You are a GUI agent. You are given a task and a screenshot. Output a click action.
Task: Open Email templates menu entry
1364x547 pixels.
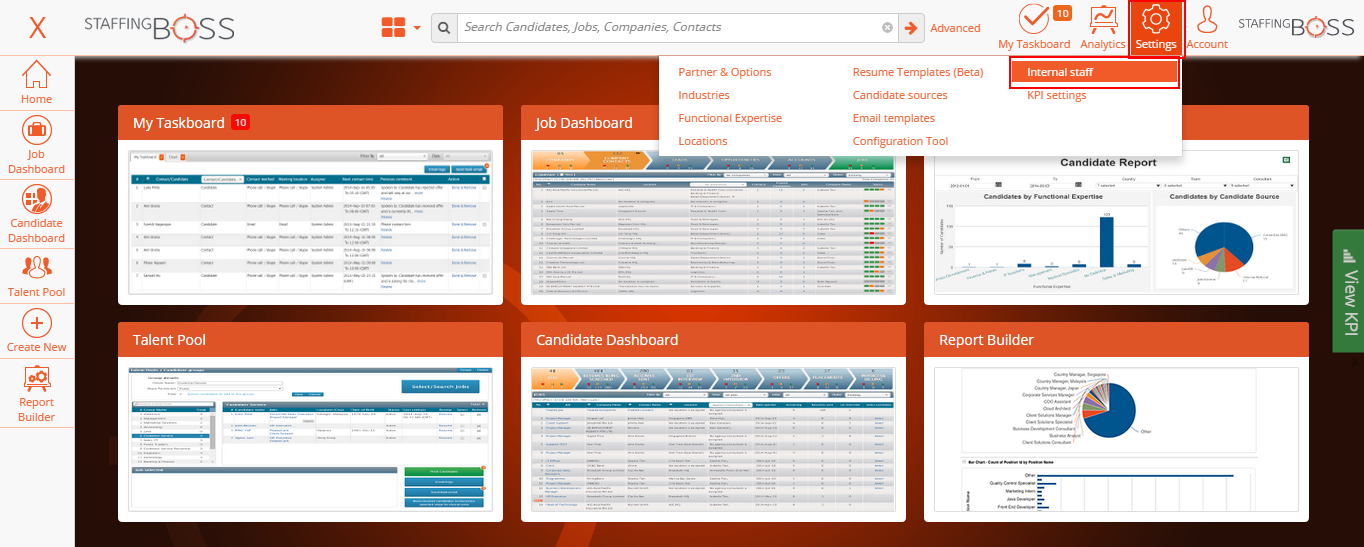tap(894, 118)
